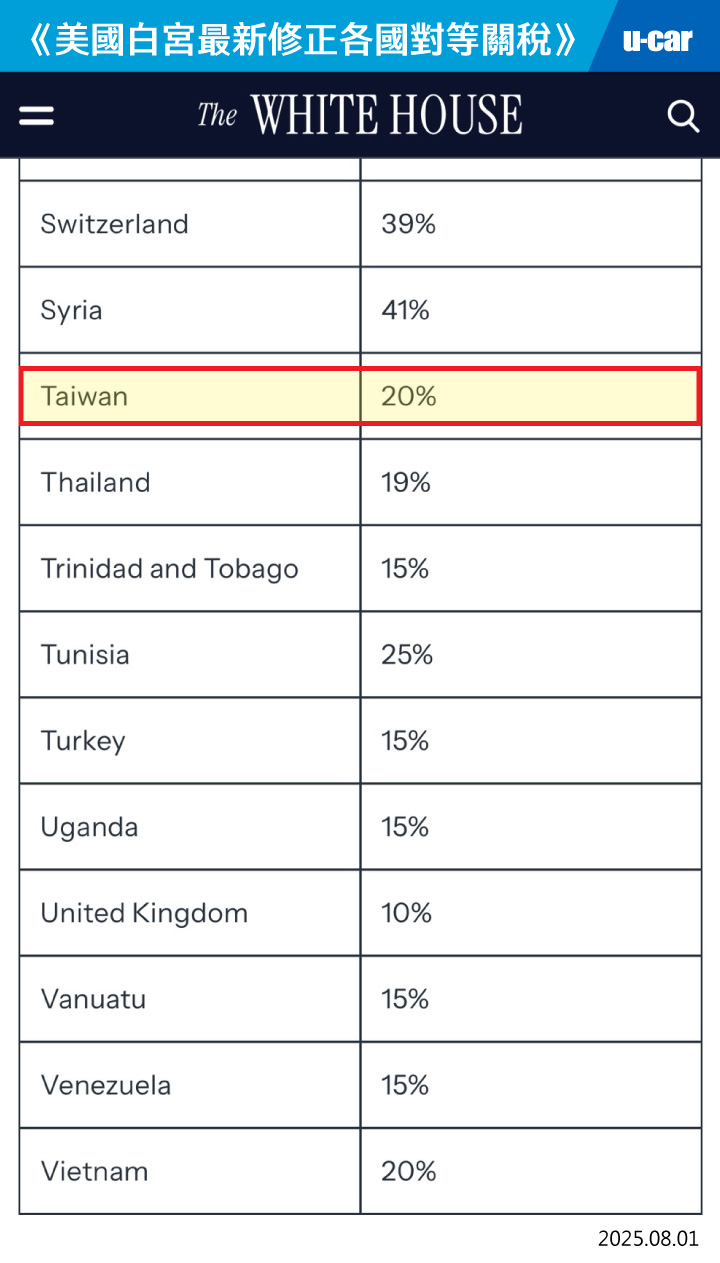Click Tunisia's 25% rate cell
Image resolution: width=720 pixels, height=1263 pixels.
(x=531, y=654)
